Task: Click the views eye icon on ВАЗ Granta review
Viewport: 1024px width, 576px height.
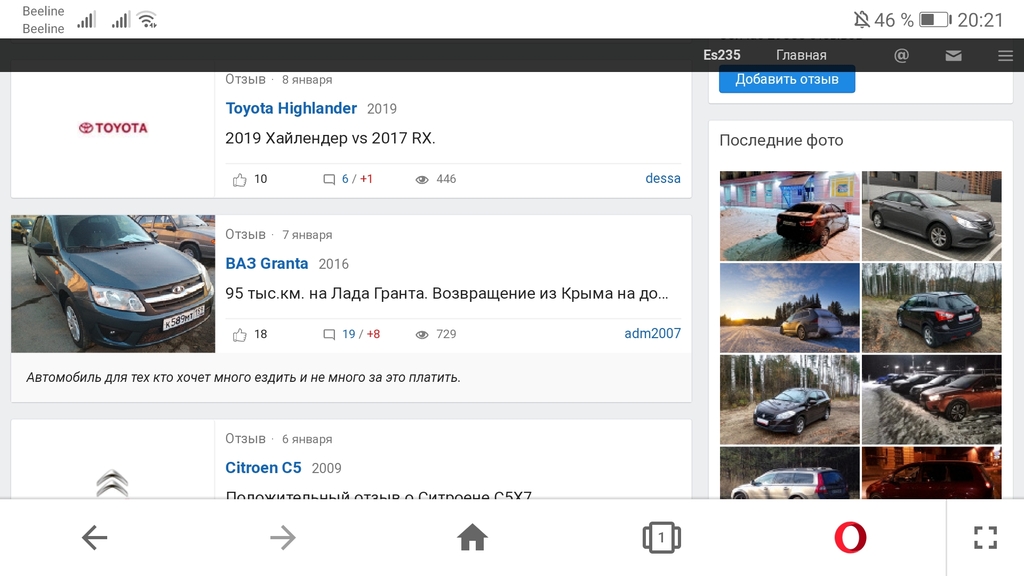Action: [x=422, y=335]
